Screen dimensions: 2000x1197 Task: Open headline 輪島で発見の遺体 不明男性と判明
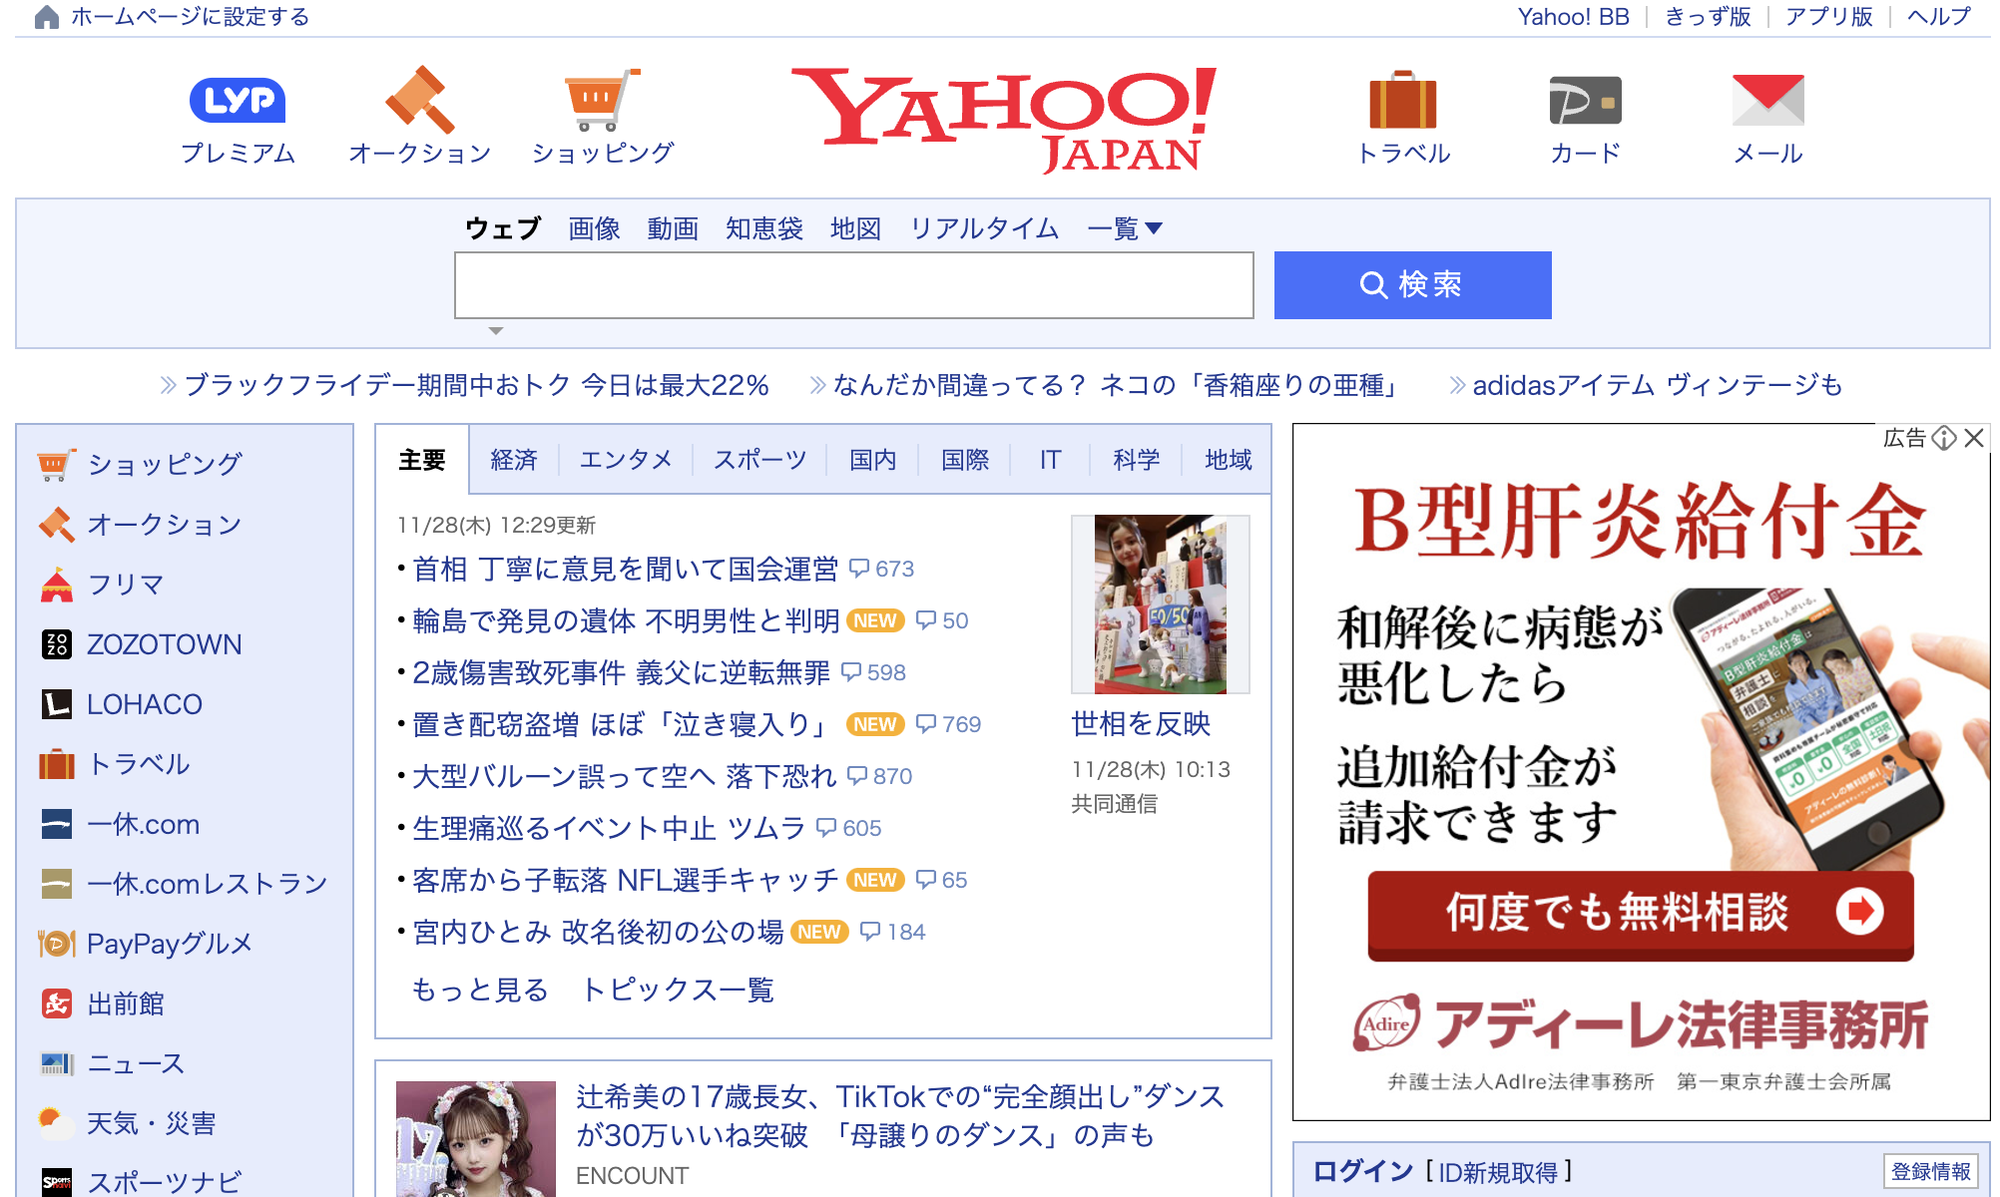[625, 621]
